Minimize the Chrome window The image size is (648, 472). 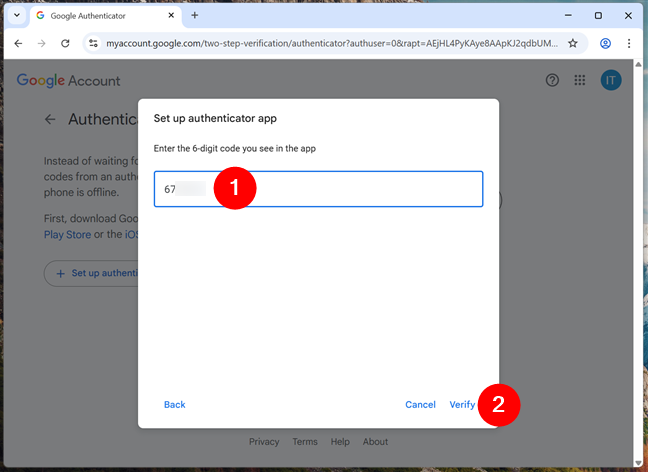pyautogui.click(x=569, y=15)
